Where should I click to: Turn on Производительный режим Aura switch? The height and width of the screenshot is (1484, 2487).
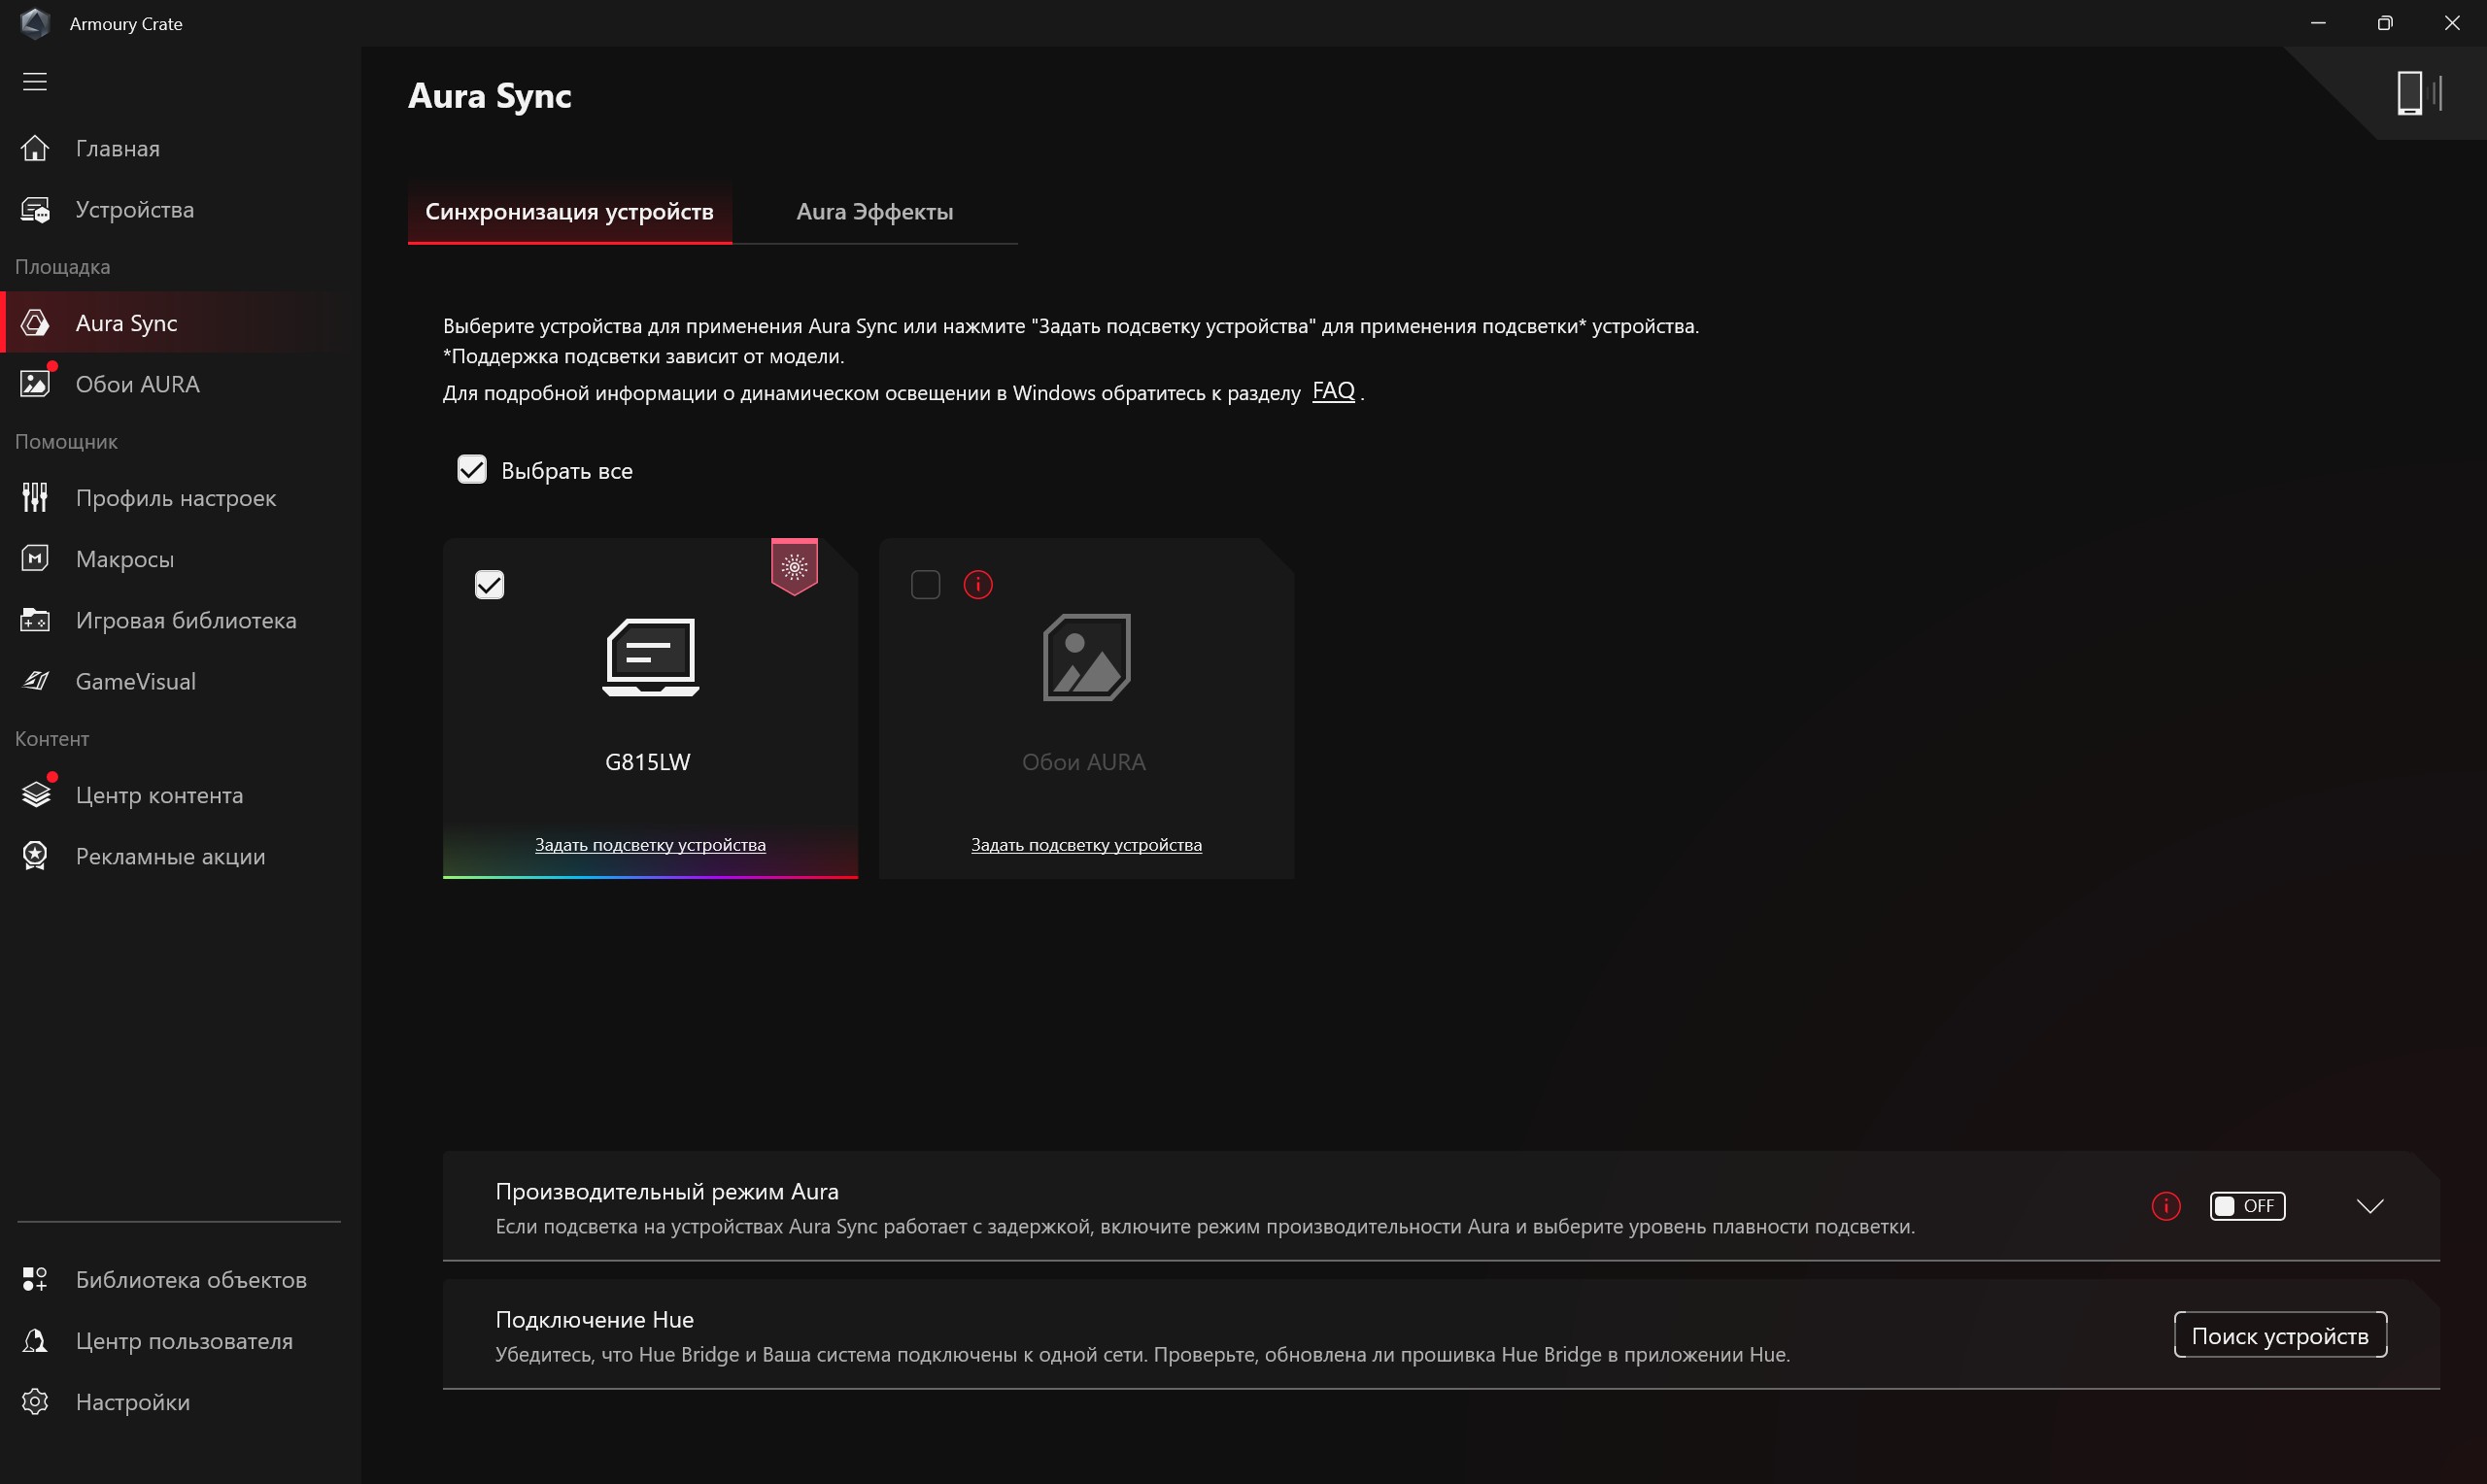(2247, 1206)
